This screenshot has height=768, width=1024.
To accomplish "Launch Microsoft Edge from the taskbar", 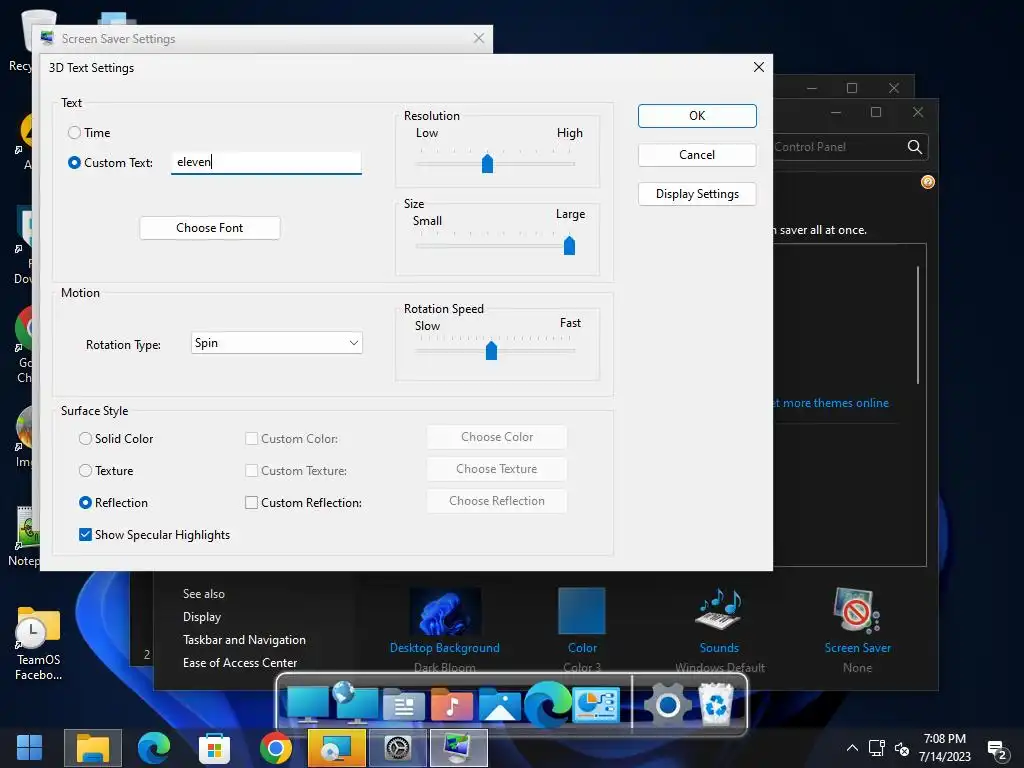I will (153, 748).
